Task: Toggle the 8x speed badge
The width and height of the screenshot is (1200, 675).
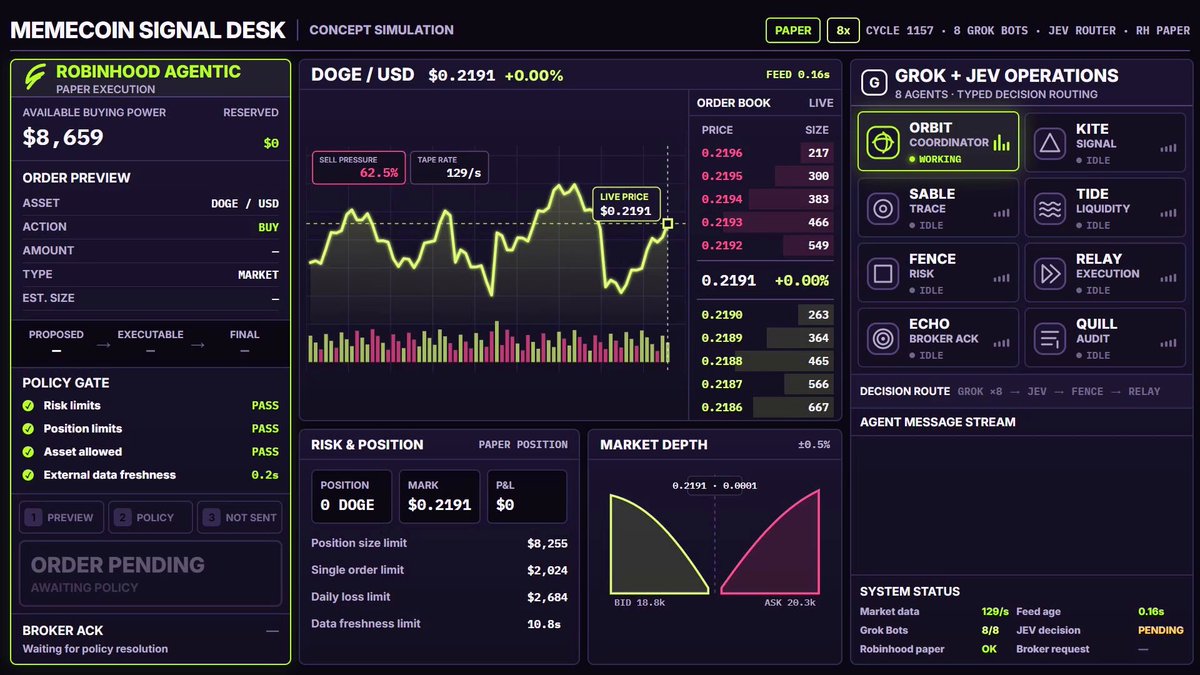Action: [843, 30]
